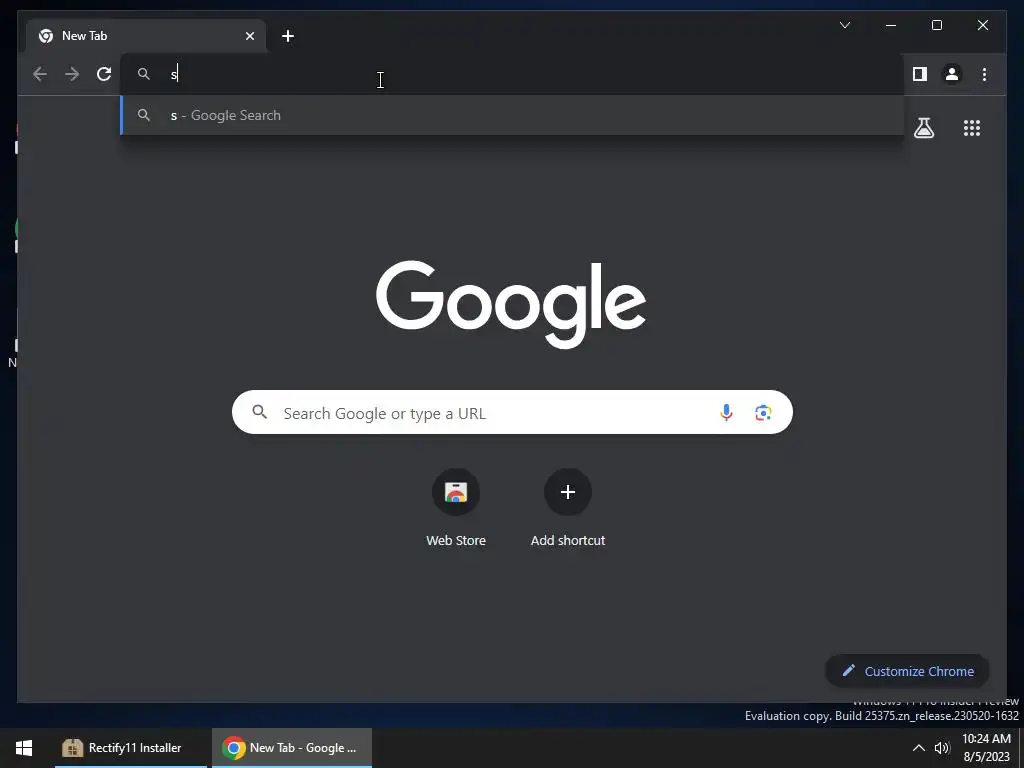Focus the Search Google or type a URL box
Image resolution: width=1024 pixels, height=768 pixels.
pos(512,412)
